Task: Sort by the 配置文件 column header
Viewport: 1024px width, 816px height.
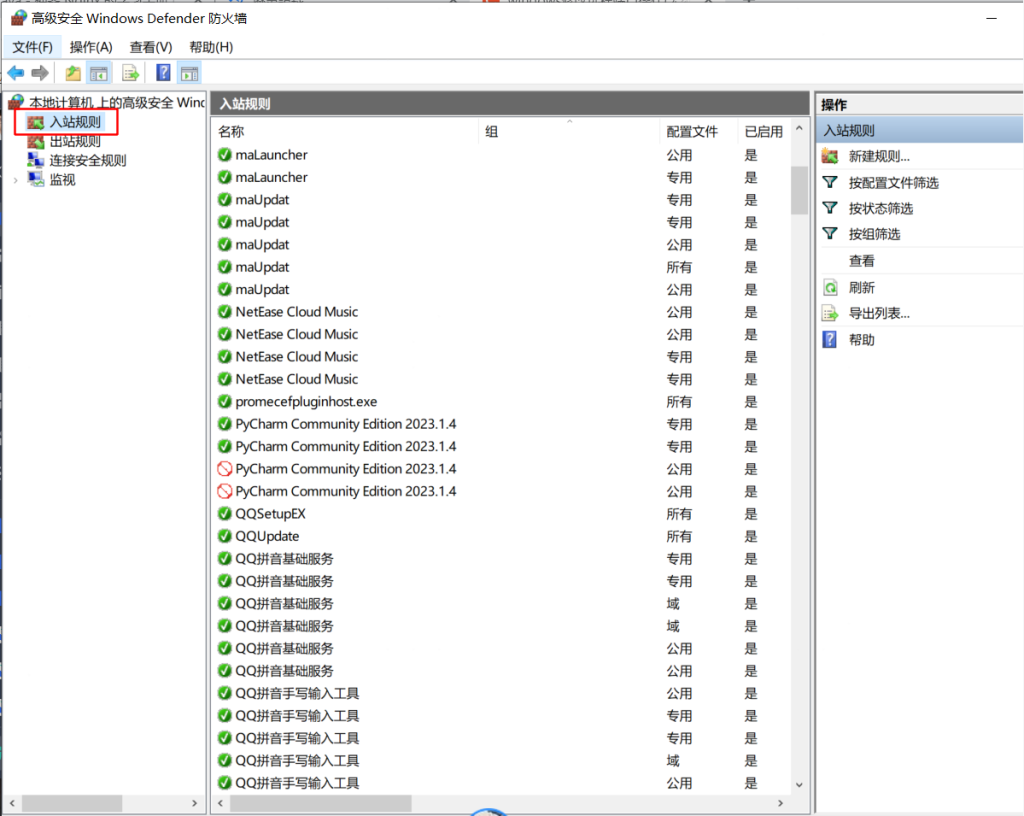Action: coord(698,131)
